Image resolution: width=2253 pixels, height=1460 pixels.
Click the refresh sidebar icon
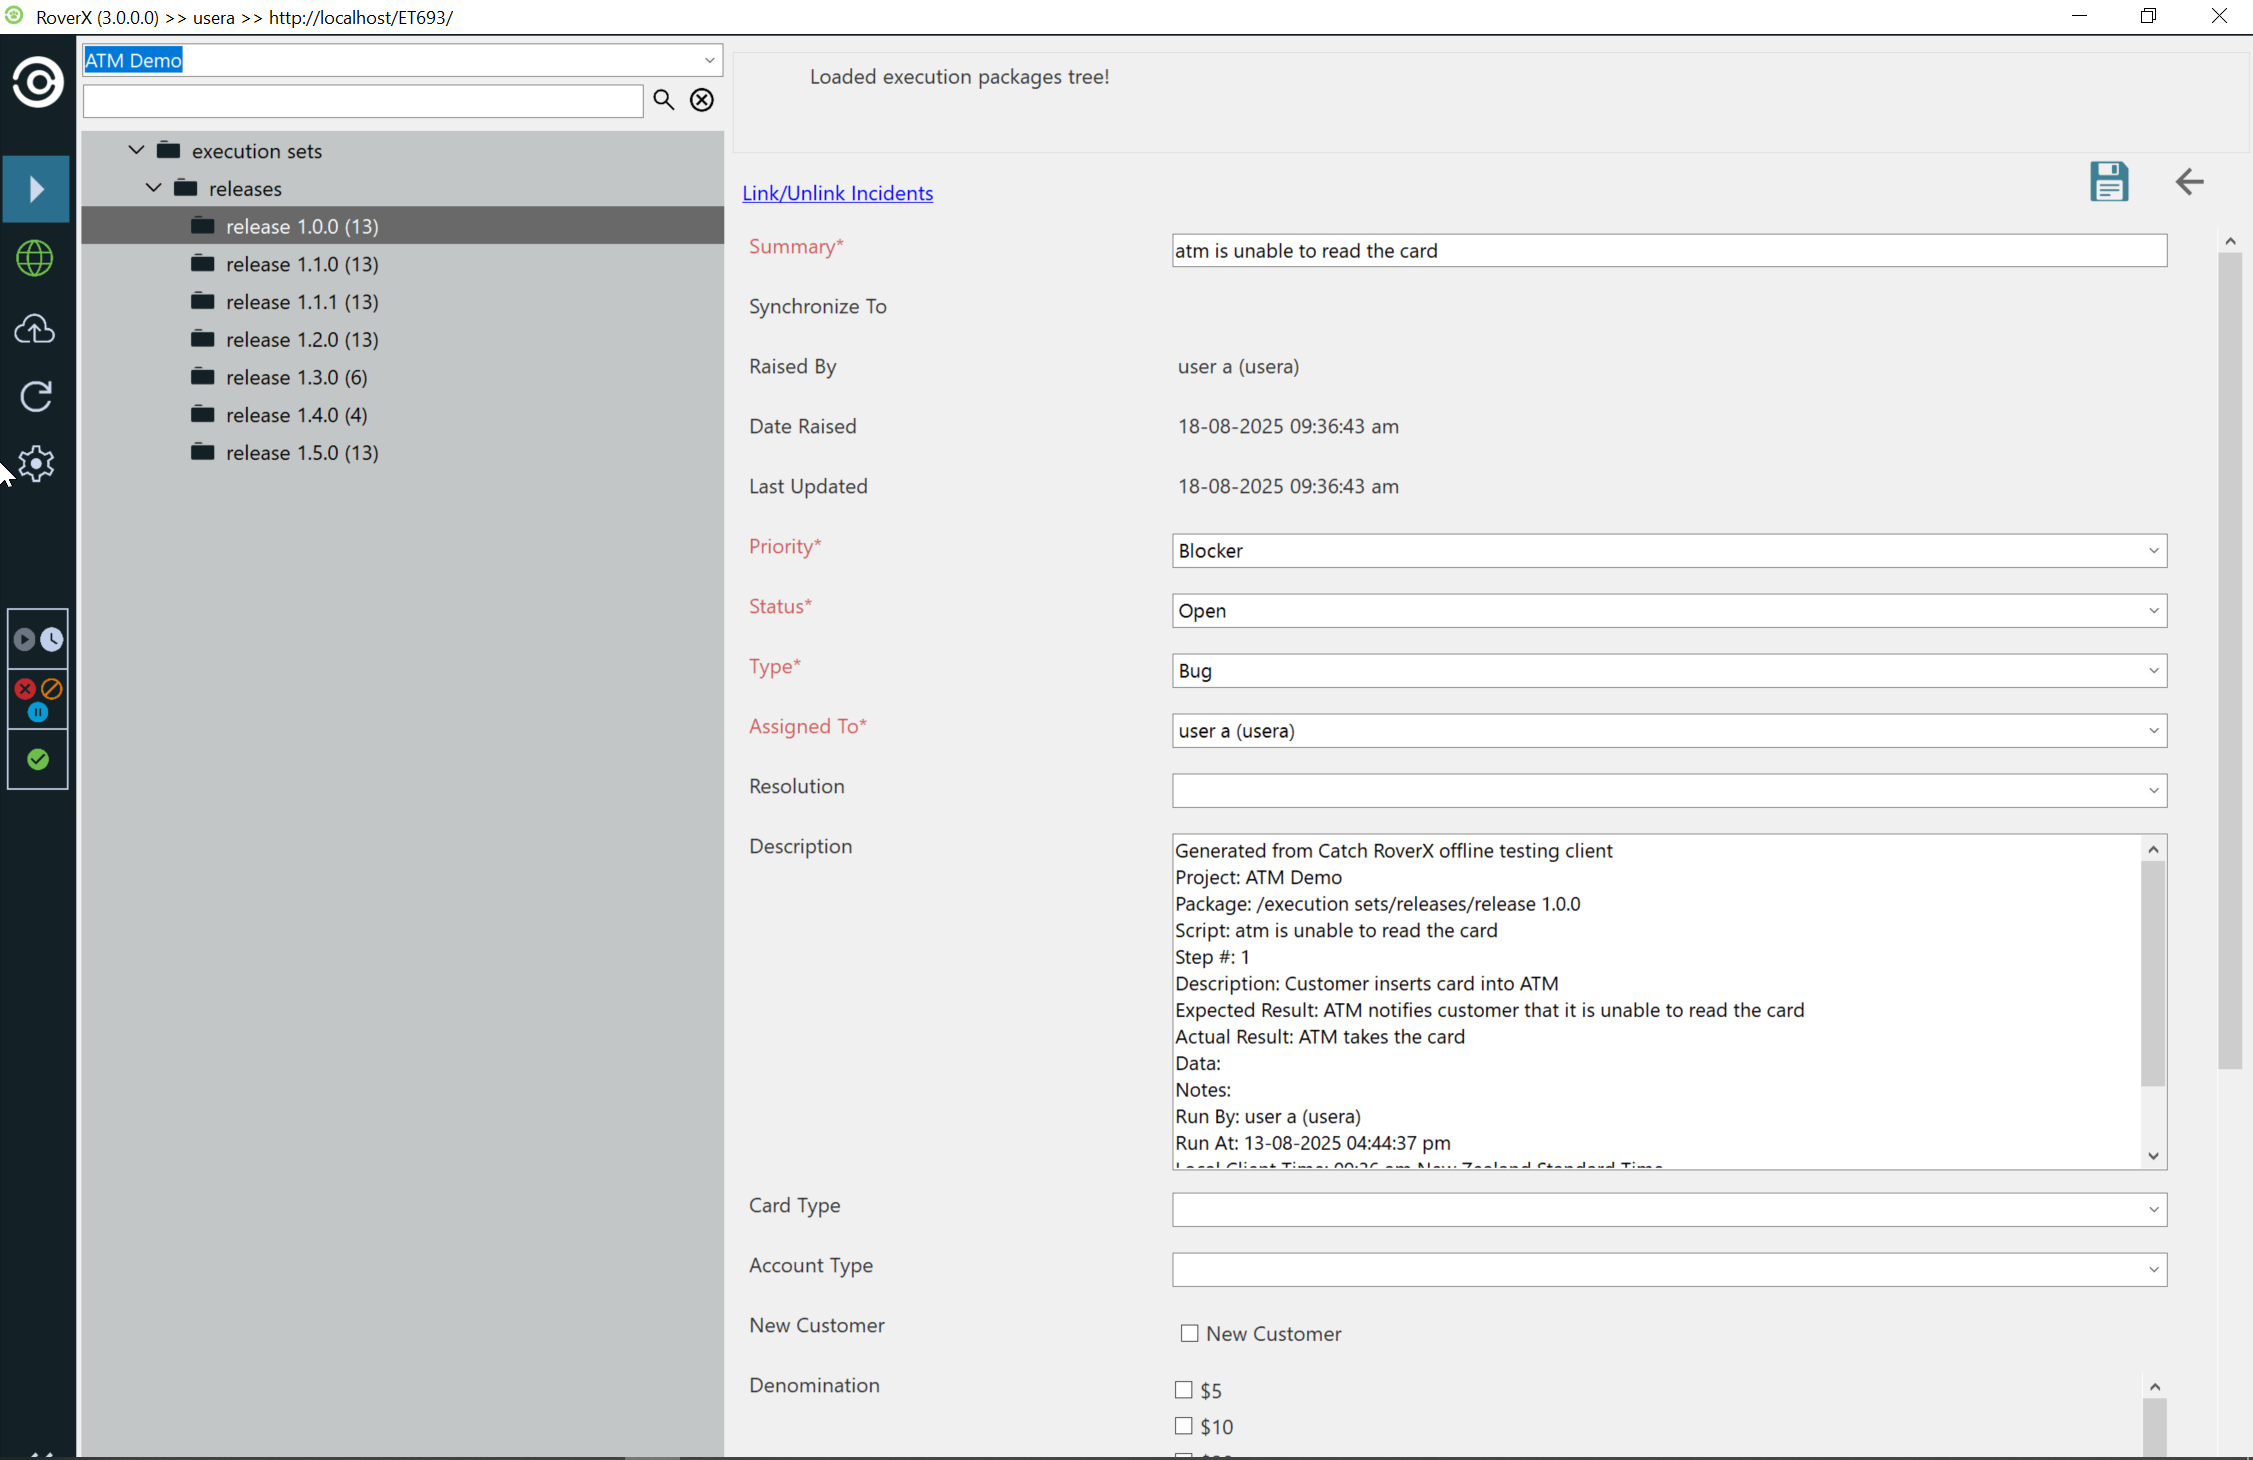36,397
